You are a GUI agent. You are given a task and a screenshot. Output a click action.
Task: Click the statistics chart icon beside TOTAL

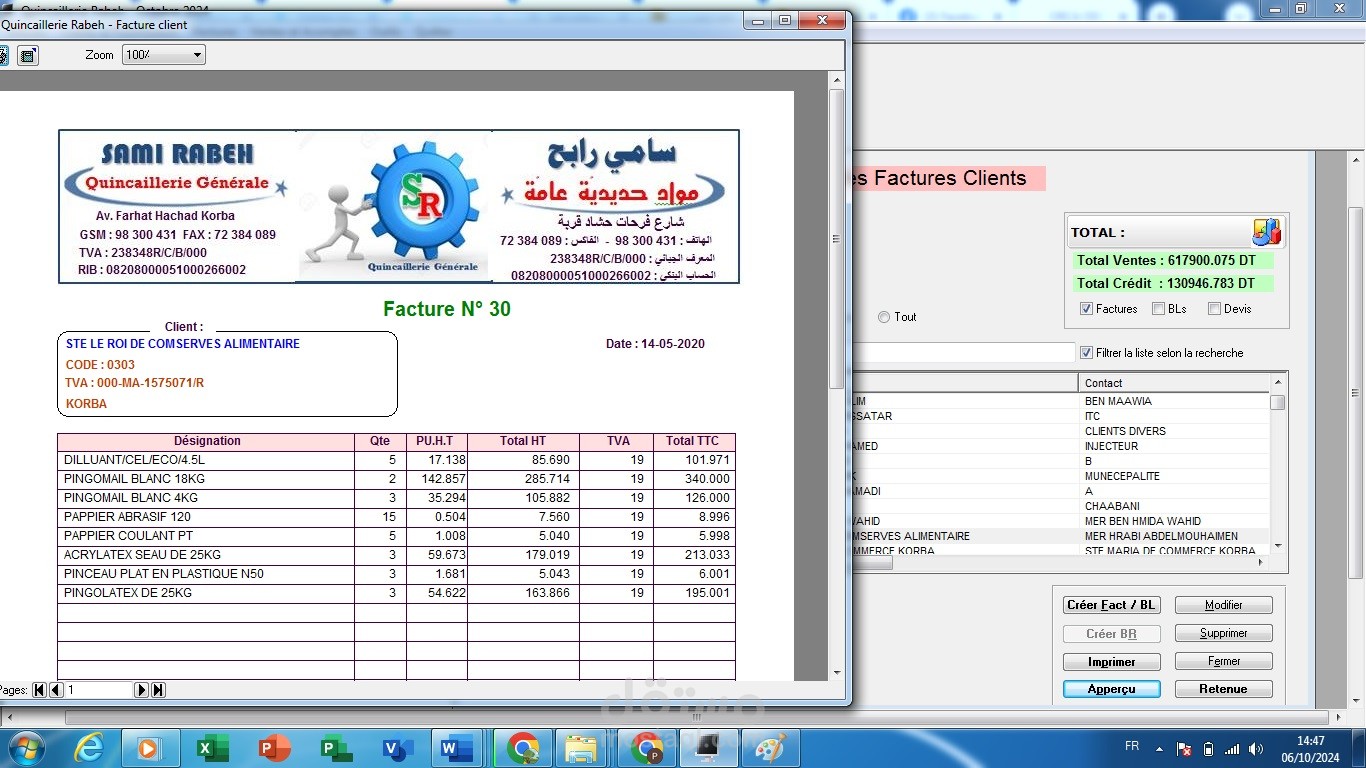[1267, 232]
